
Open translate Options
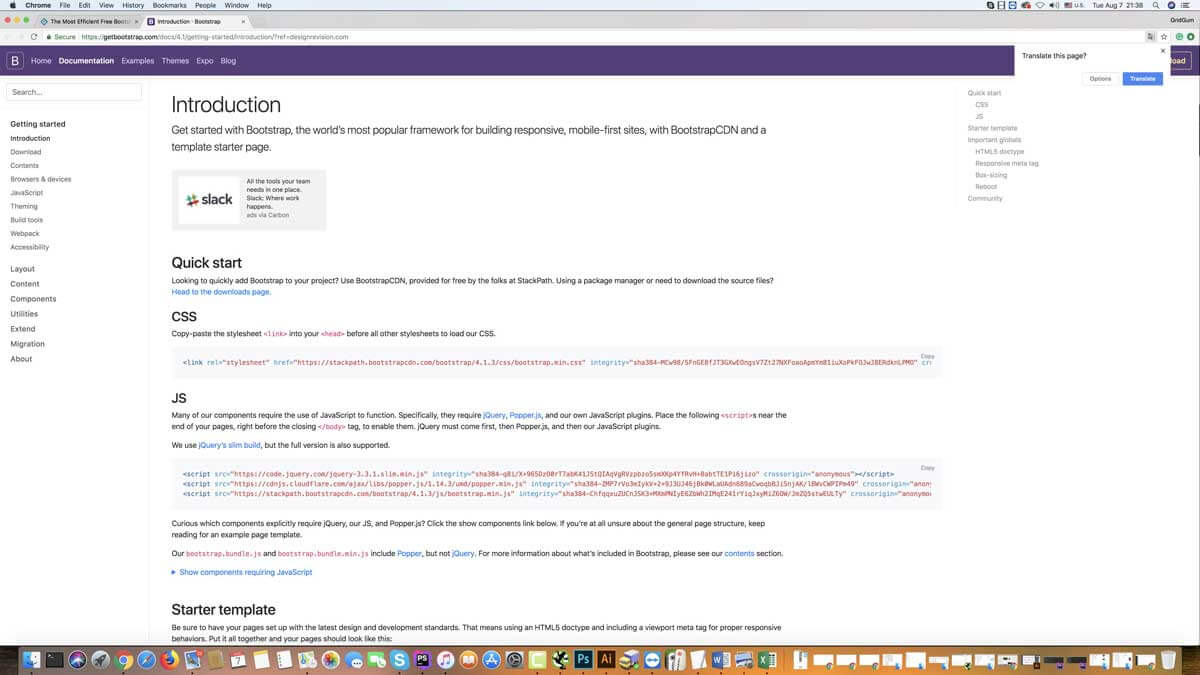pos(1100,78)
